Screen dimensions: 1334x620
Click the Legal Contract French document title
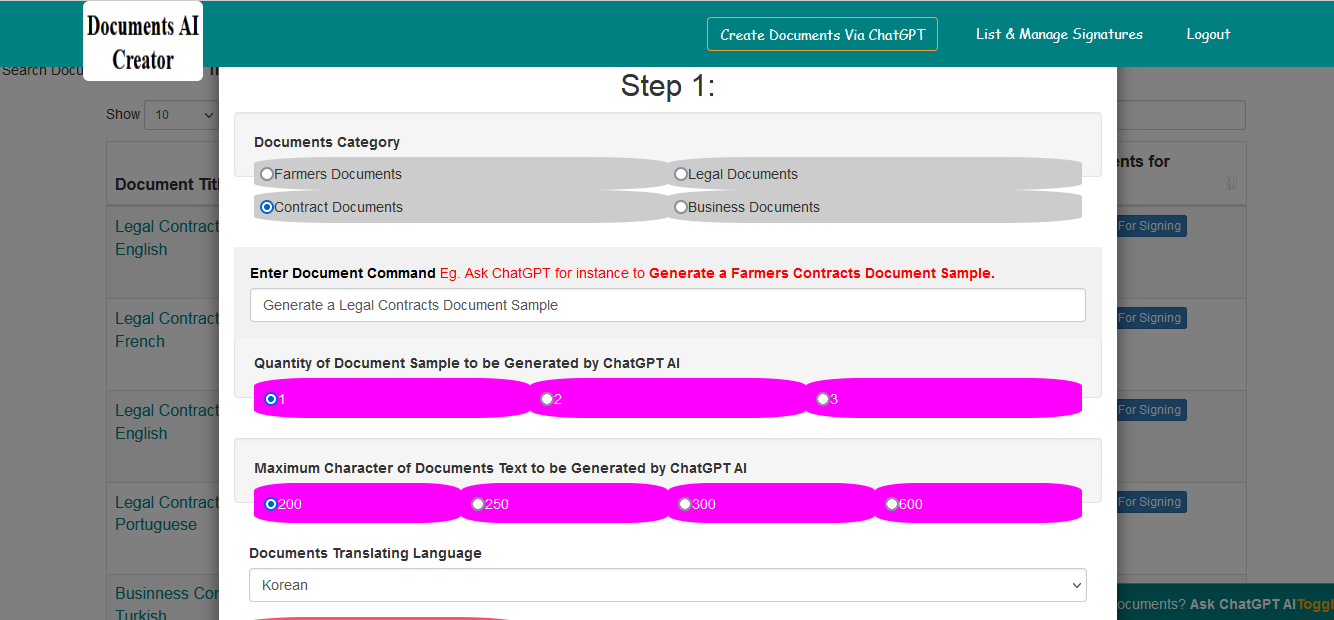point(166,329)
